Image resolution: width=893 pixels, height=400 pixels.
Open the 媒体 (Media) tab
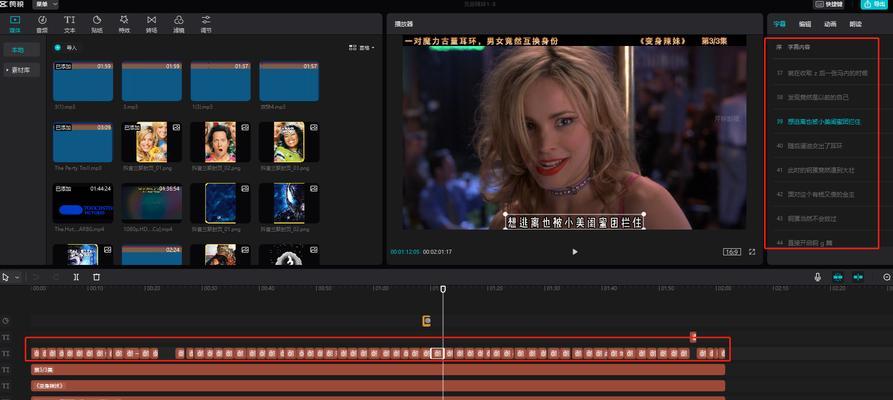[x=15, y=23]
